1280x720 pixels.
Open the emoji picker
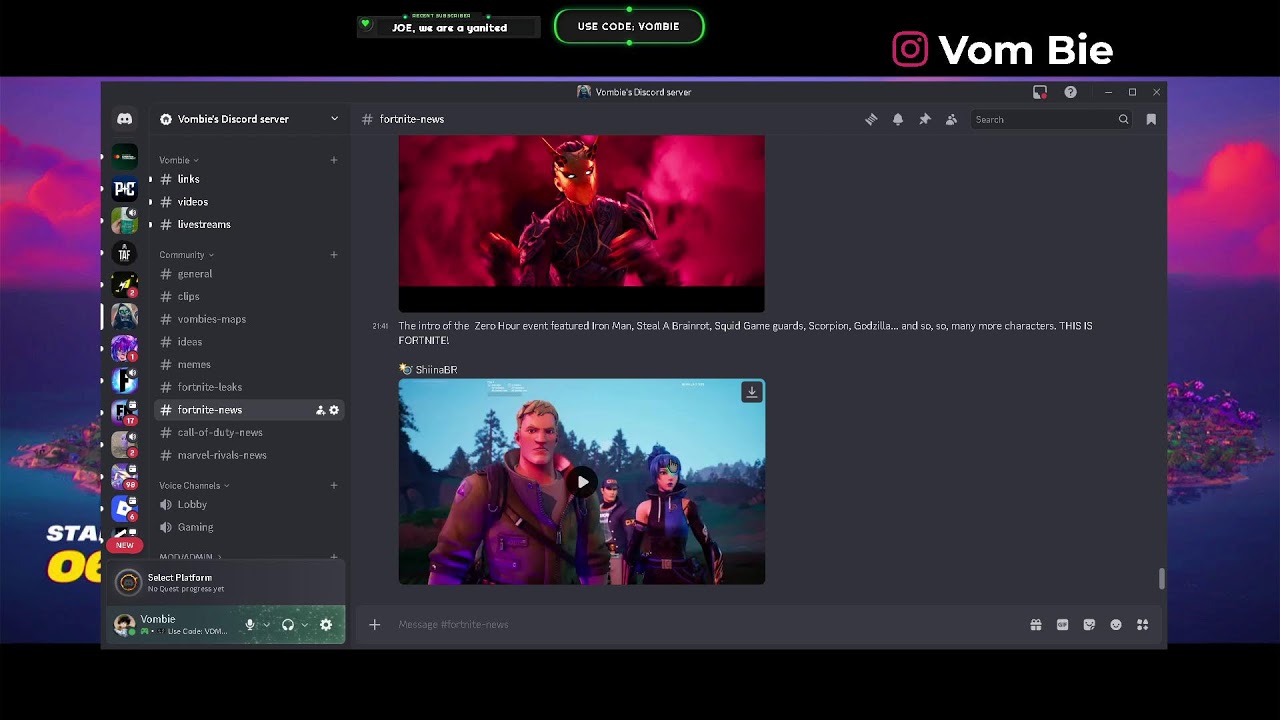point(1116,625)
